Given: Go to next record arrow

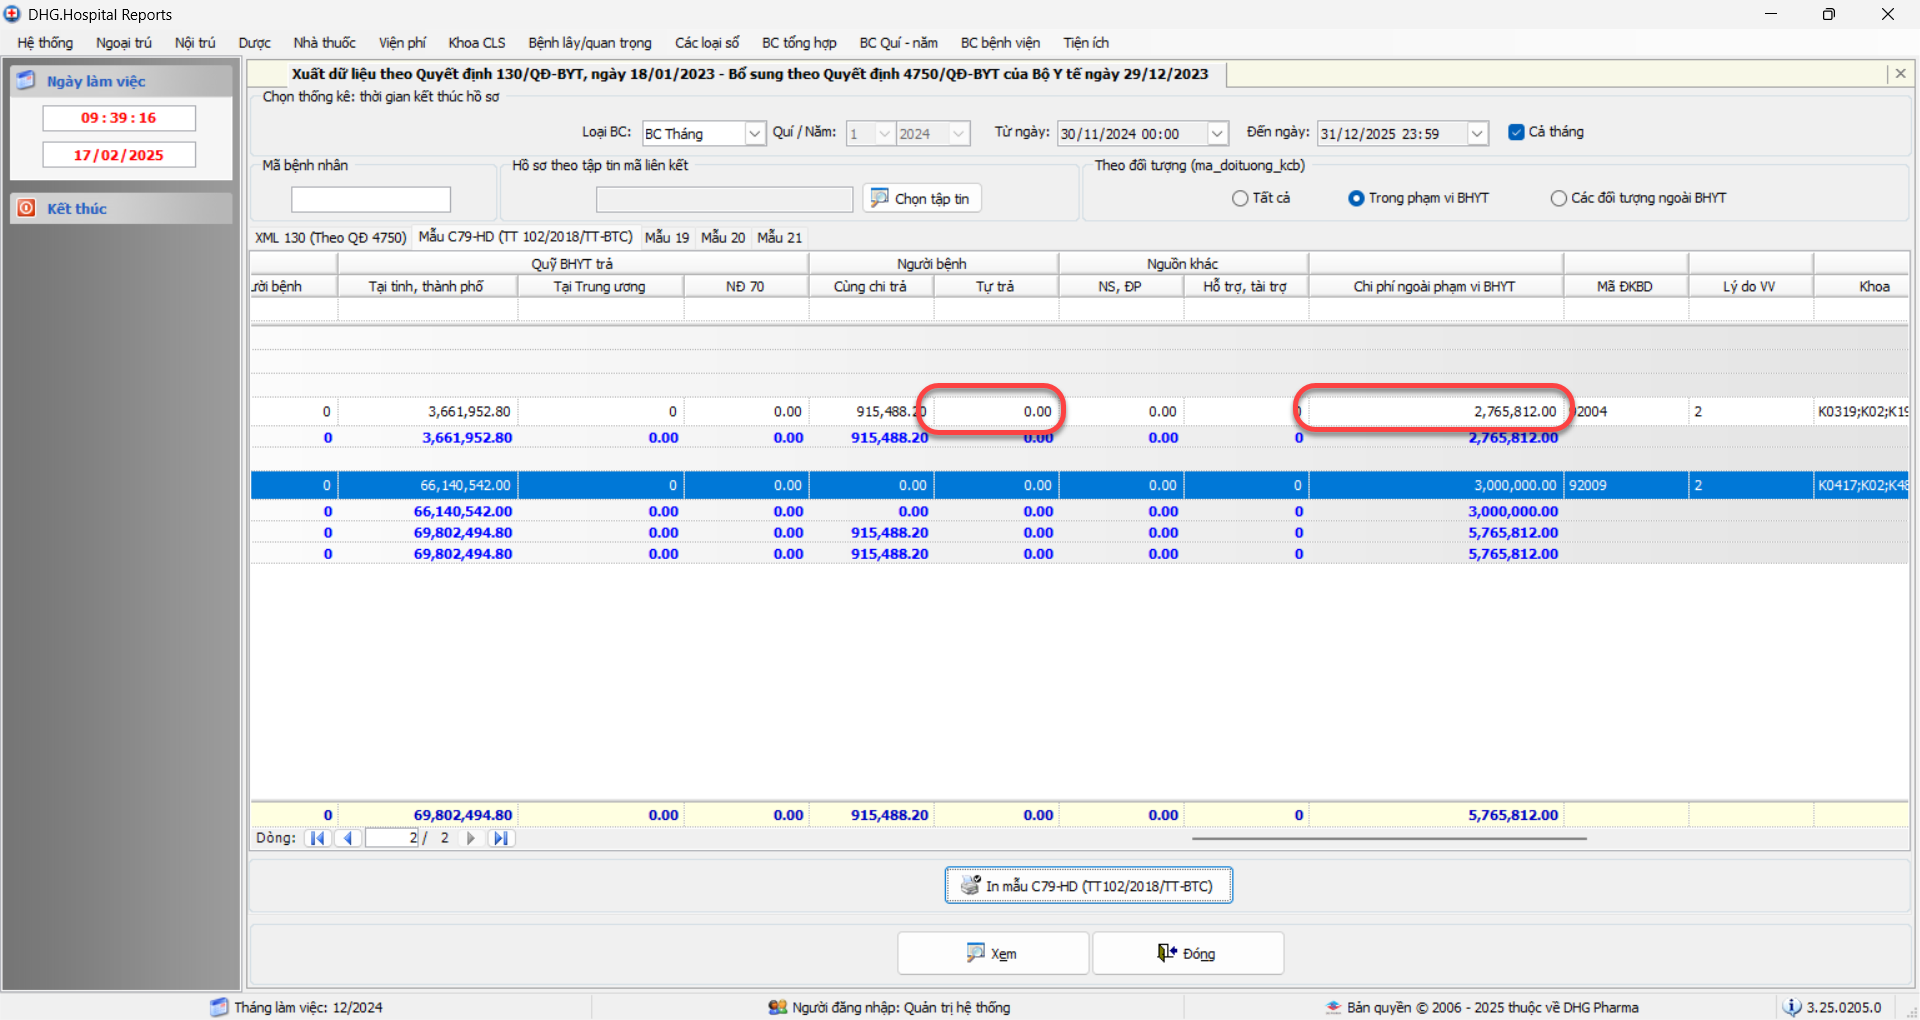Looking at the screenshot, I should (470, 838).
